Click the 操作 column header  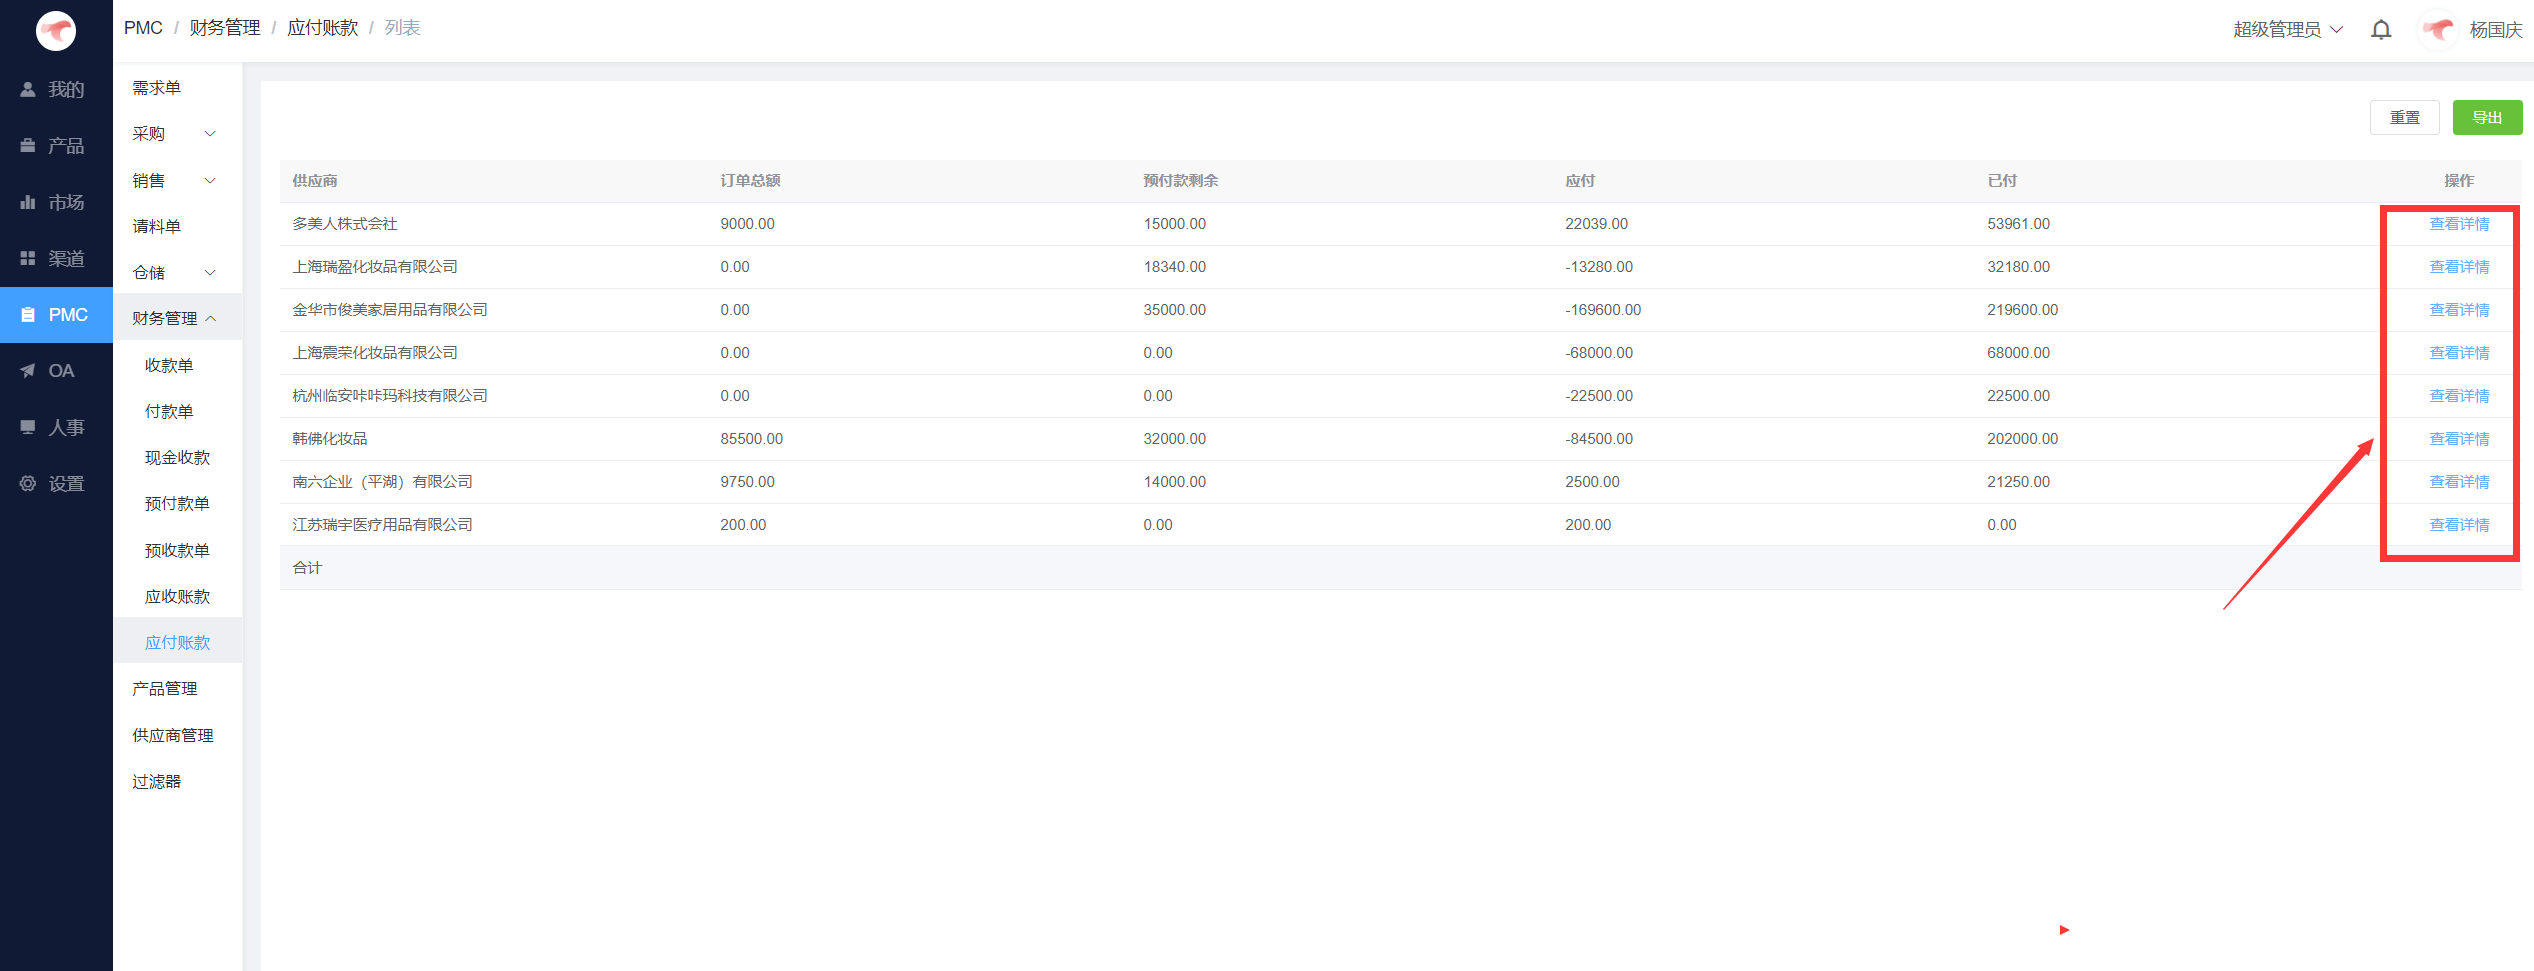tap(2459, 181)
